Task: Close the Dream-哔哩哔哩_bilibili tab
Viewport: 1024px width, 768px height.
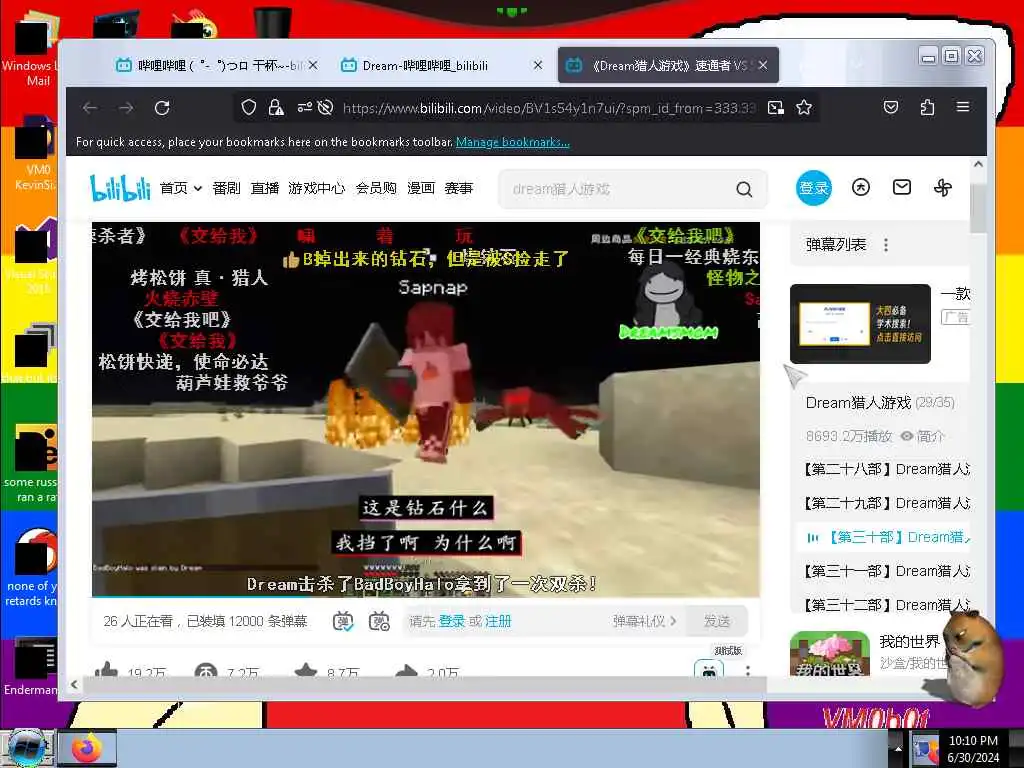Action: pos(537,65)
